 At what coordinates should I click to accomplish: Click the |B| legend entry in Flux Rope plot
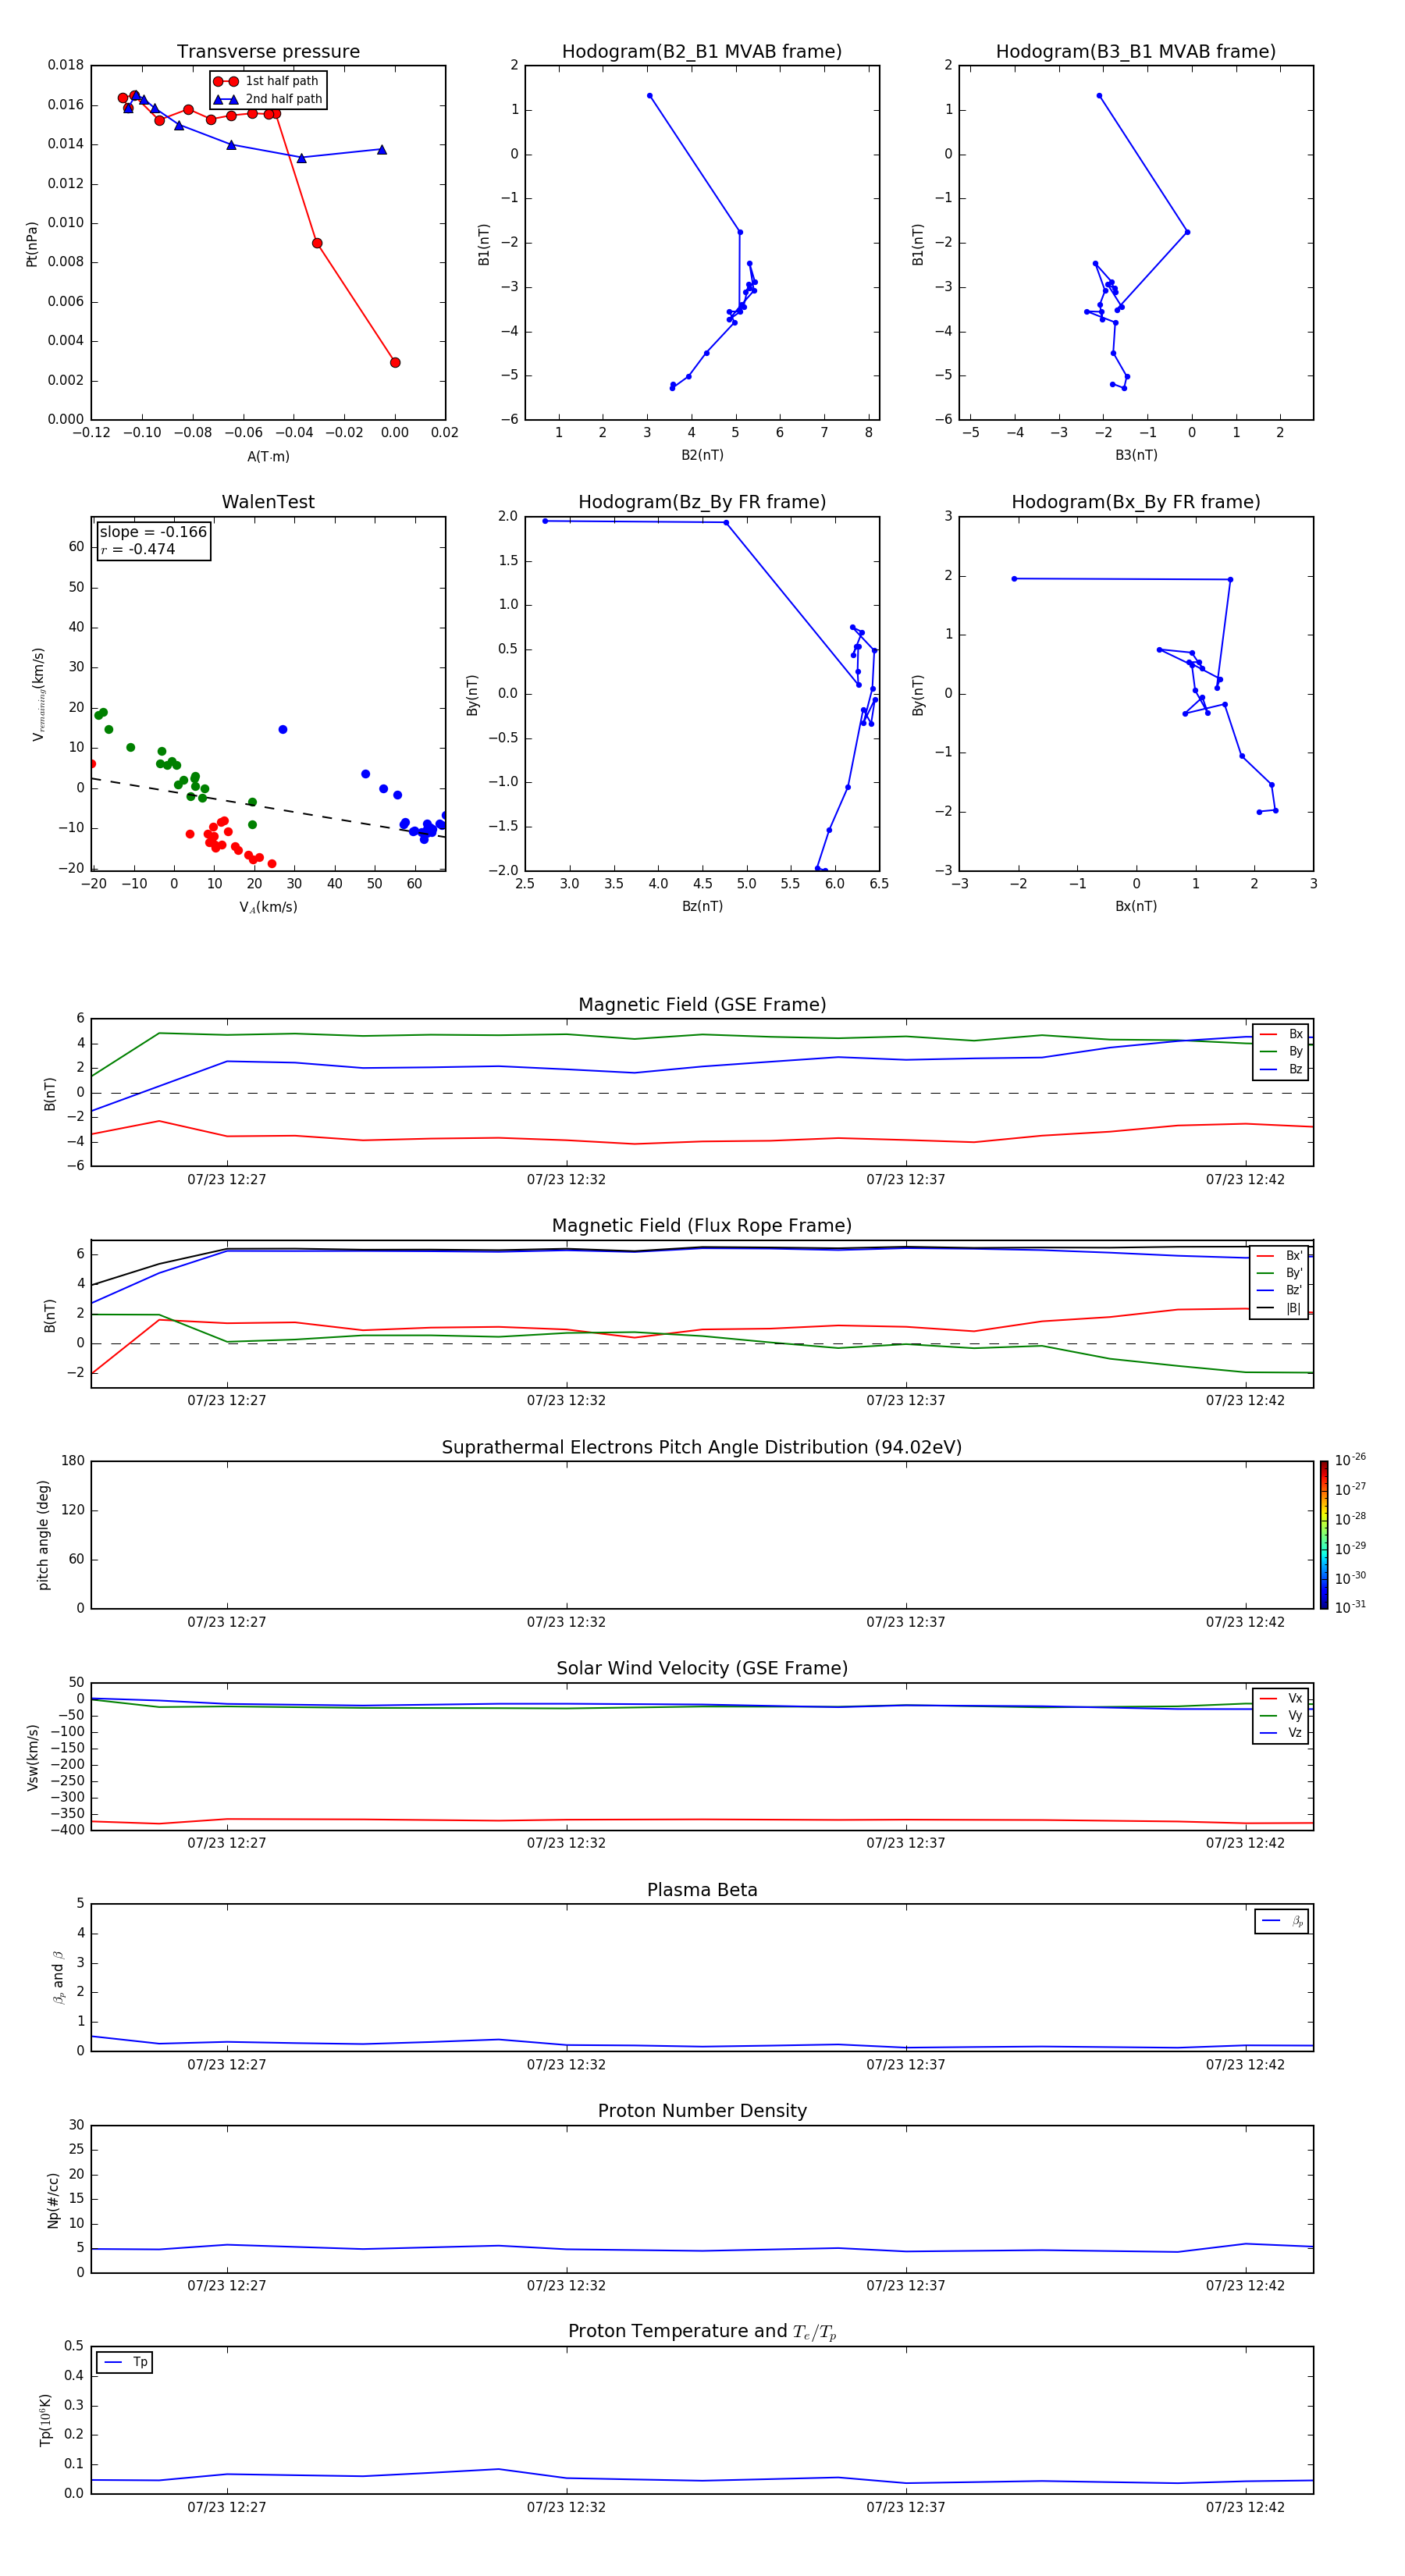tap(1280, 1308)
